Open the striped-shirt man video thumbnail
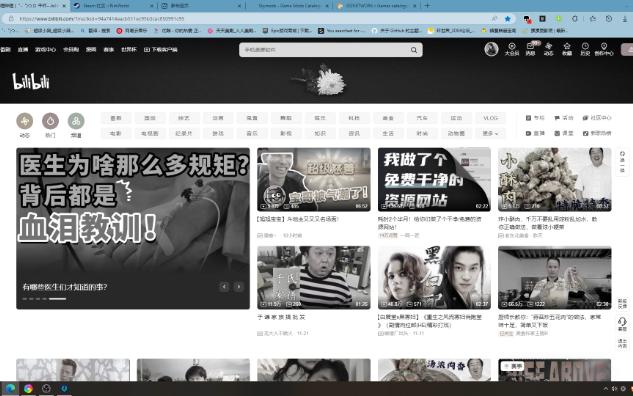The width and height of the screenshot is (633, 396). [x=314, y=278]
